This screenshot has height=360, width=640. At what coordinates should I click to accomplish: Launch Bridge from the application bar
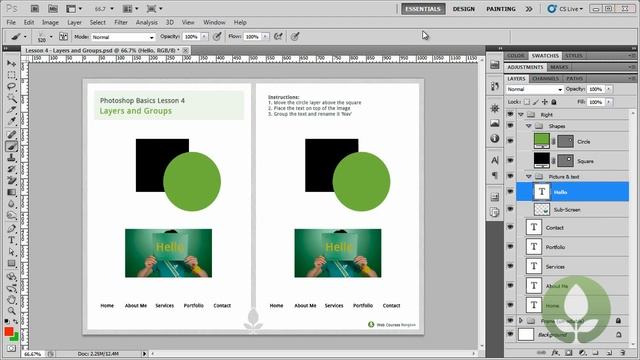35,9
